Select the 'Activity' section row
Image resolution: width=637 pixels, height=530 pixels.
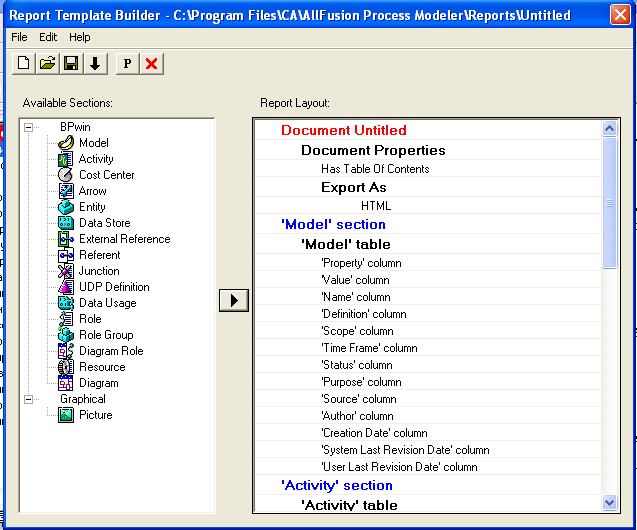pyautogui.click(x=428, y=485)
